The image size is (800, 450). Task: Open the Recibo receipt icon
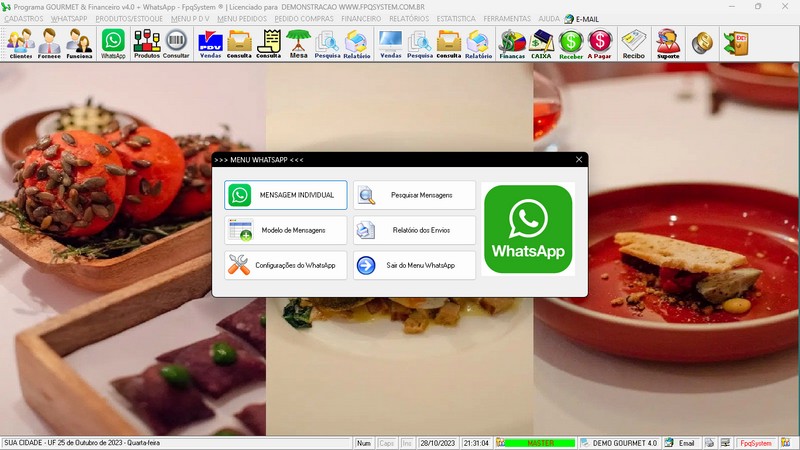pyautogui.click(x=634, y=44)
